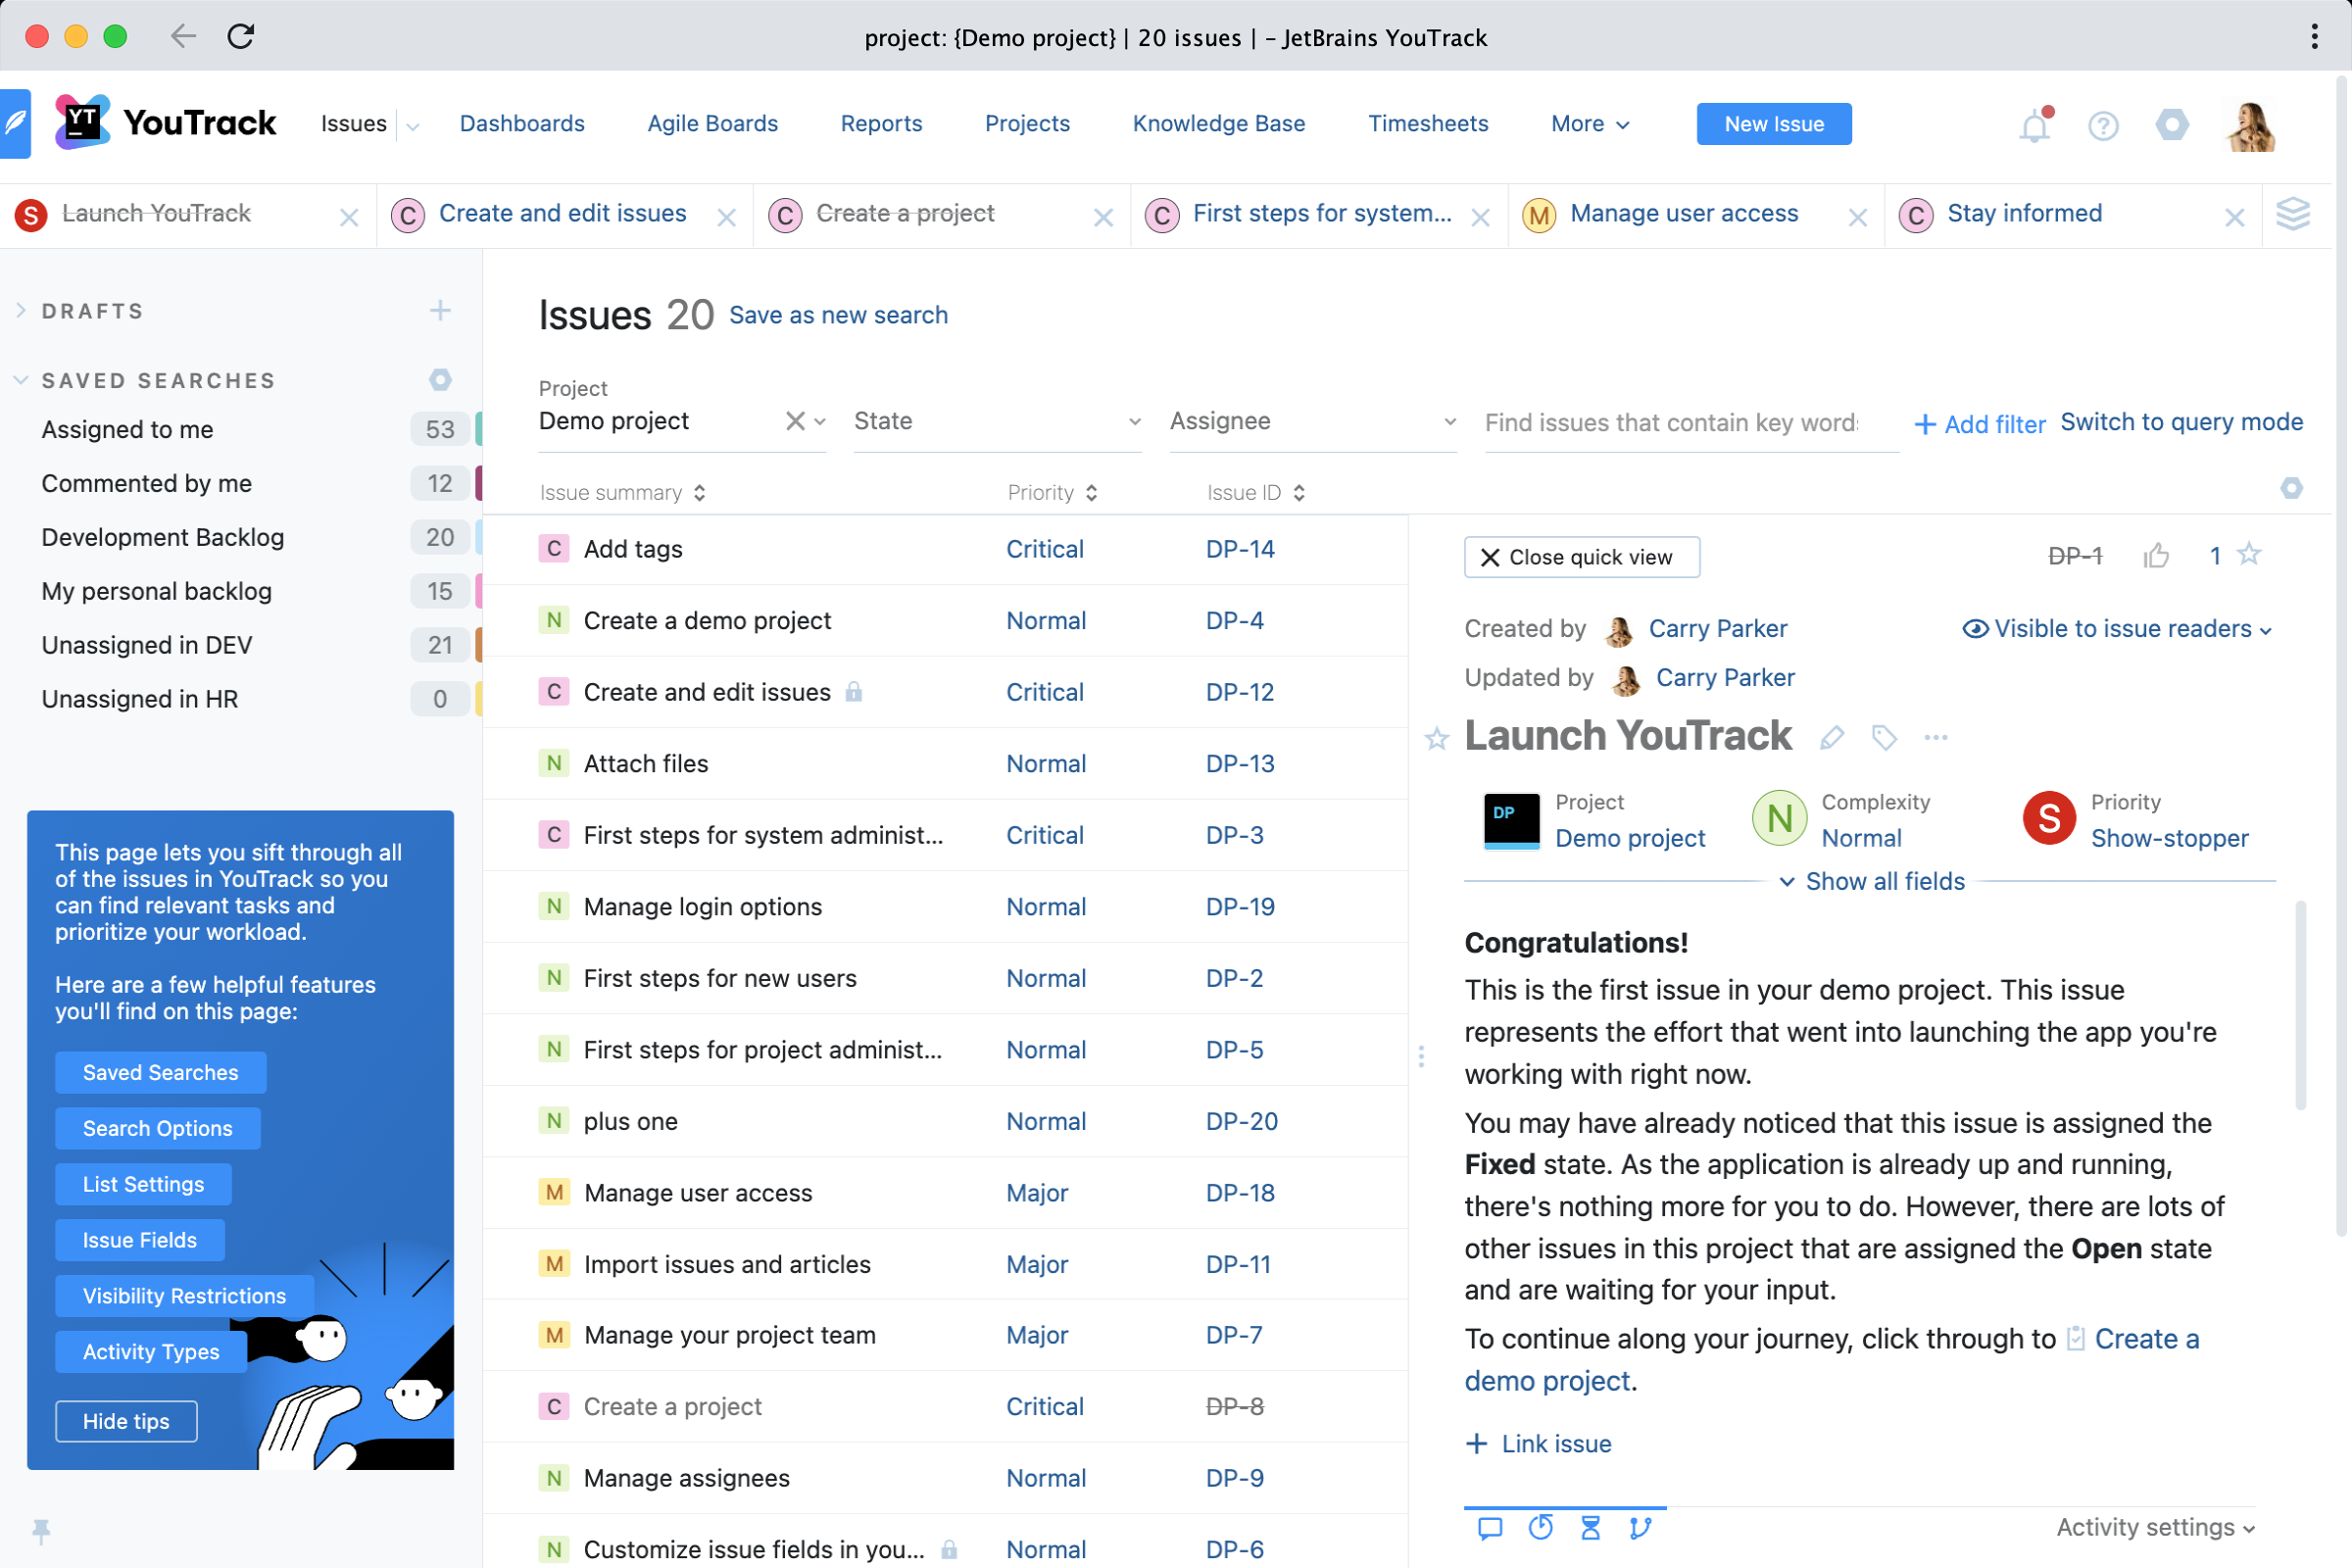Open the notifications bell icon

[x=2034, y=126]
